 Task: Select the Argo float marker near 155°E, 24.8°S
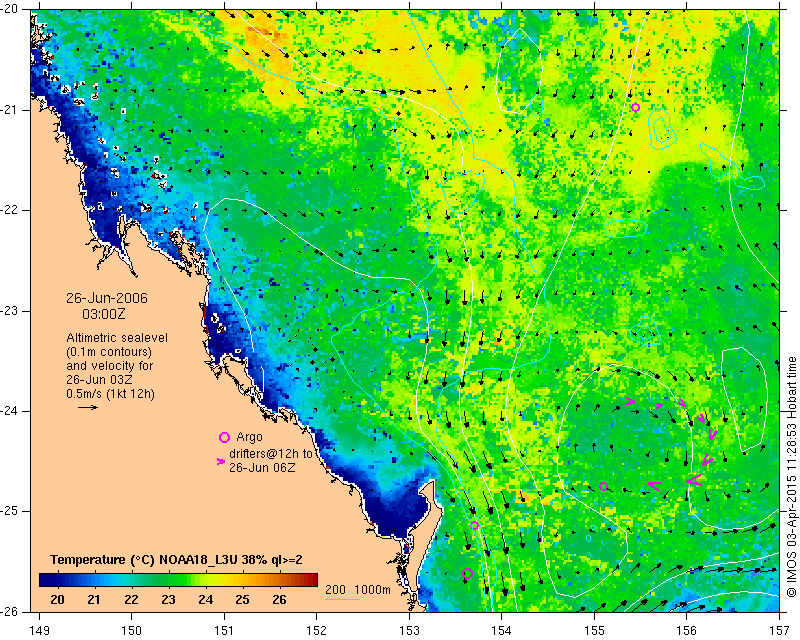pyautogui.click(x=604, y=486)
